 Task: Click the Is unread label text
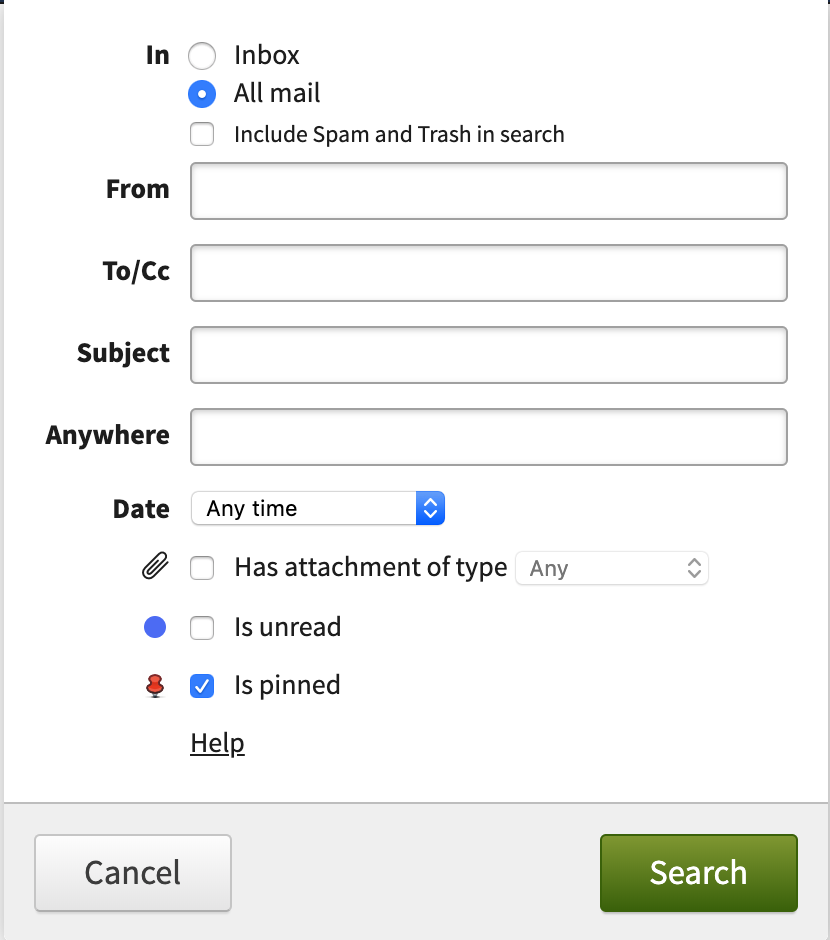[287, 628]
